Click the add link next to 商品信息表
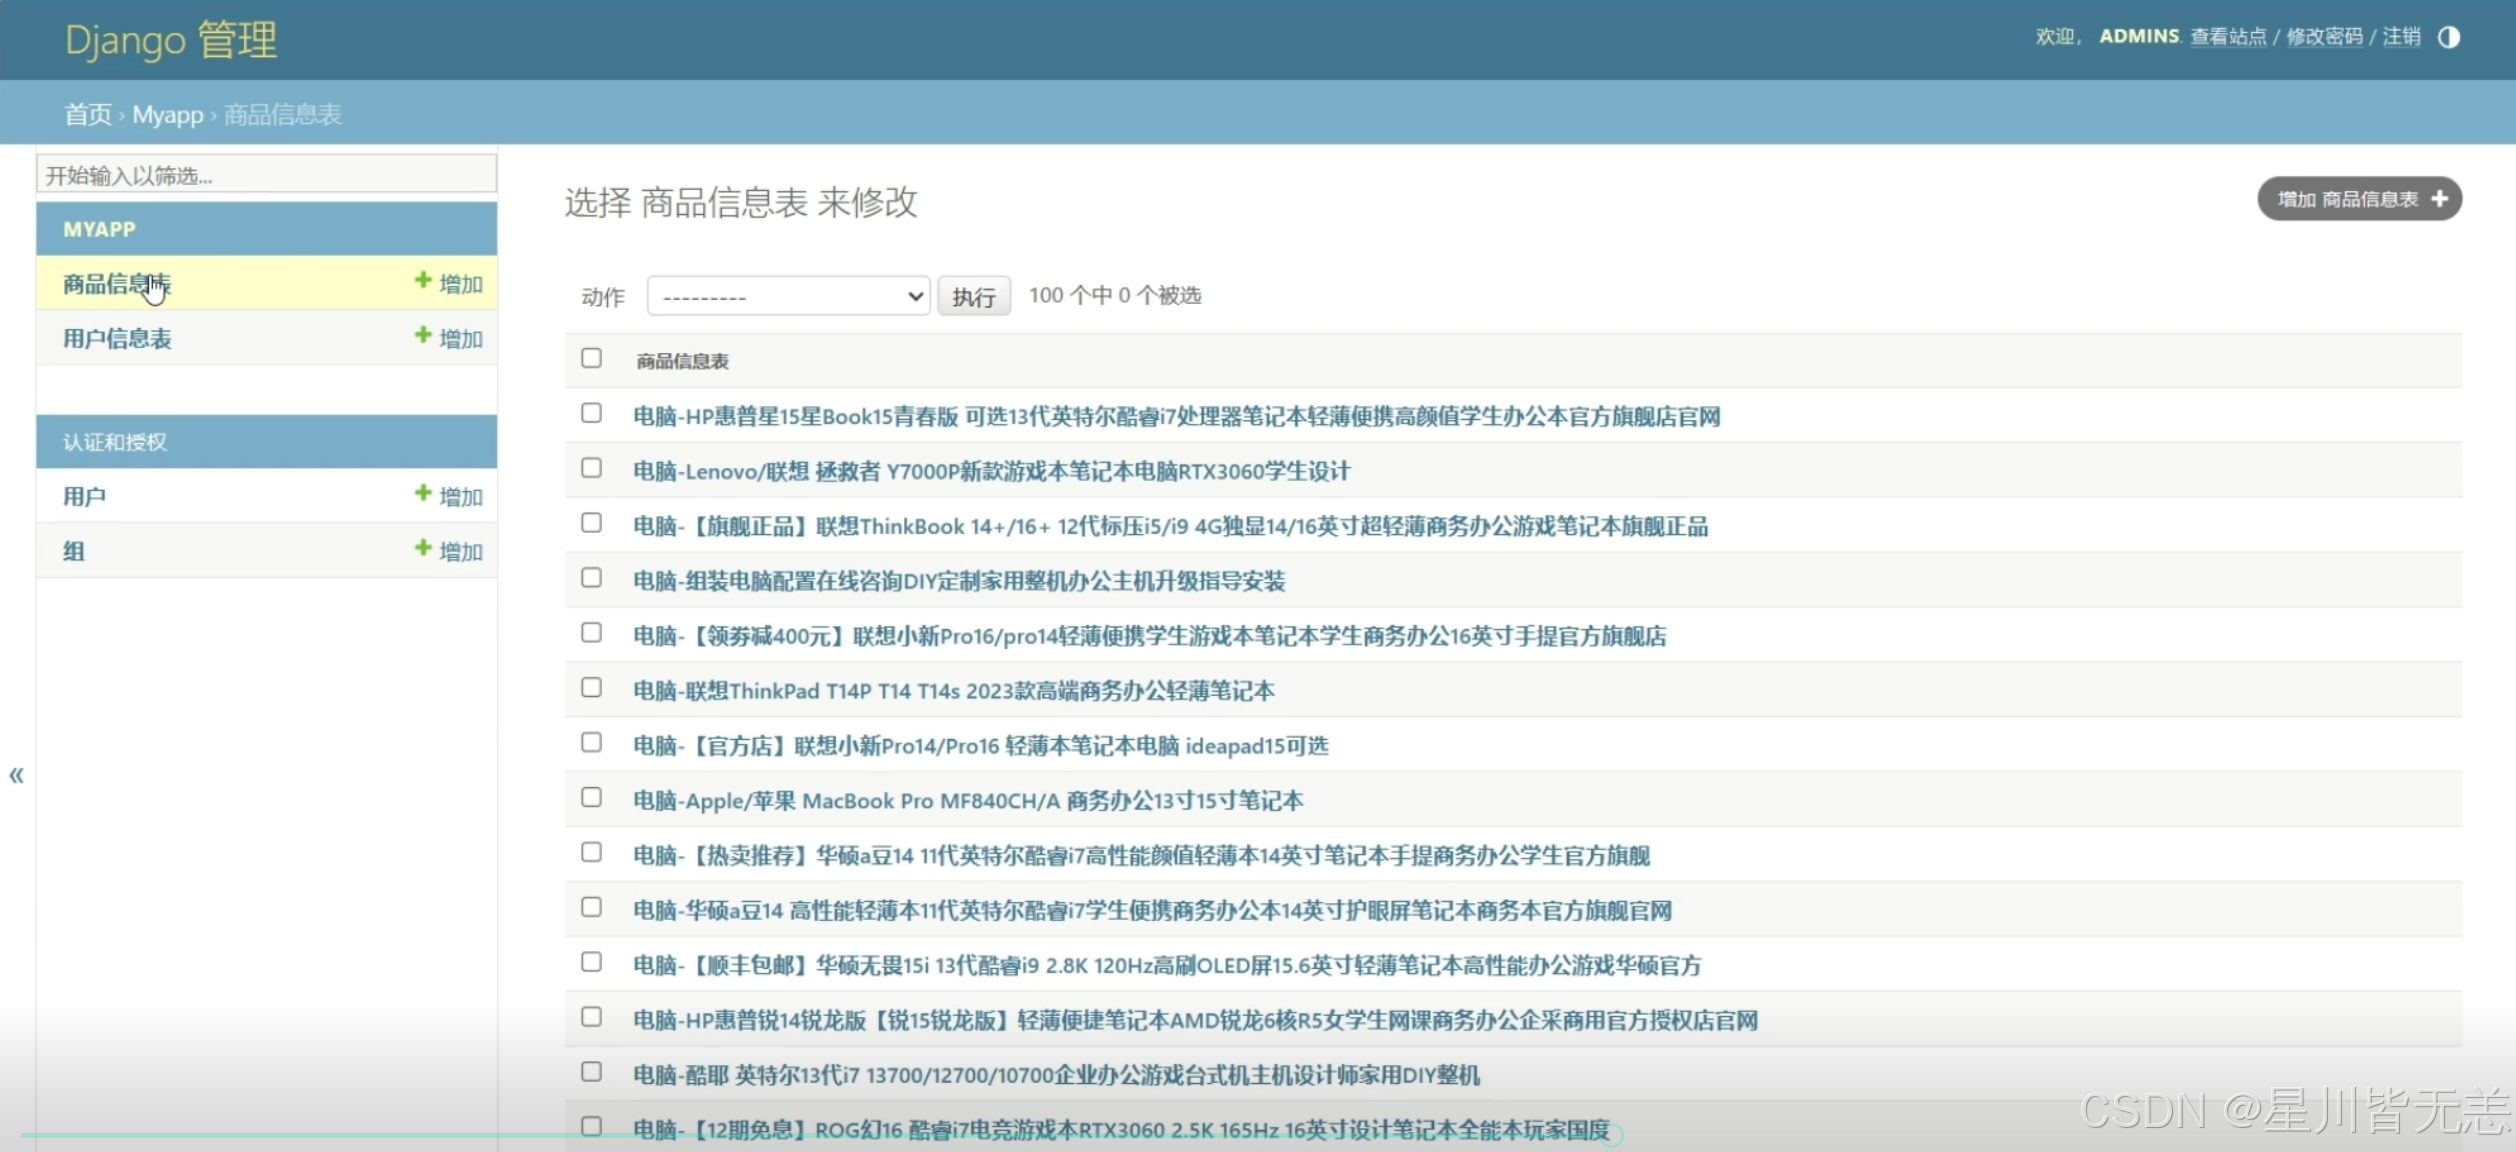 coord(449,283)
